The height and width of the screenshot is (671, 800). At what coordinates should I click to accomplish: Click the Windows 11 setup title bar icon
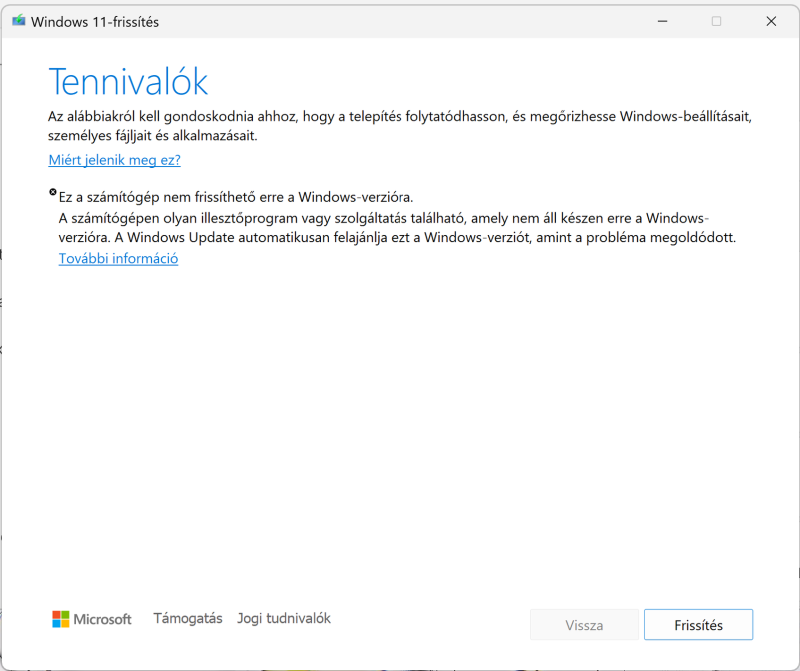click(x=19, y=21)
